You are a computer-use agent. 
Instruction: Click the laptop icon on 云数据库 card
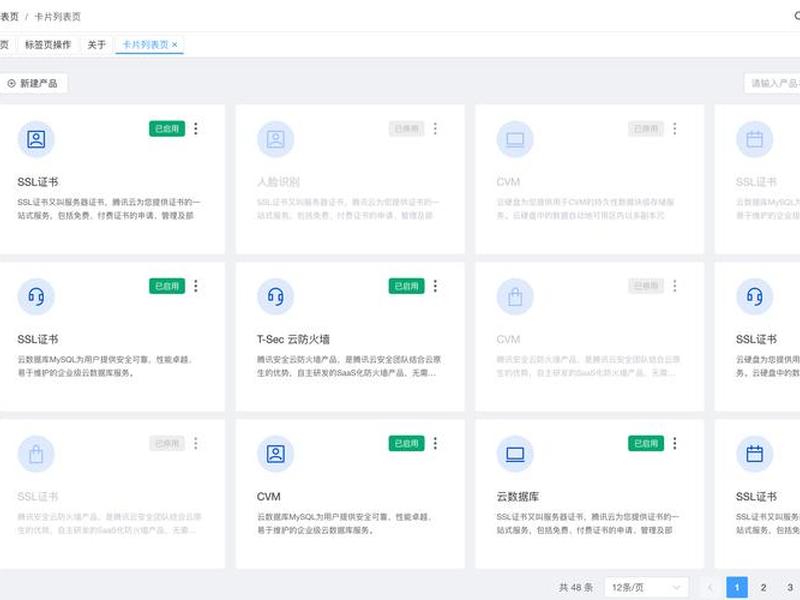(x=515, y=454)
